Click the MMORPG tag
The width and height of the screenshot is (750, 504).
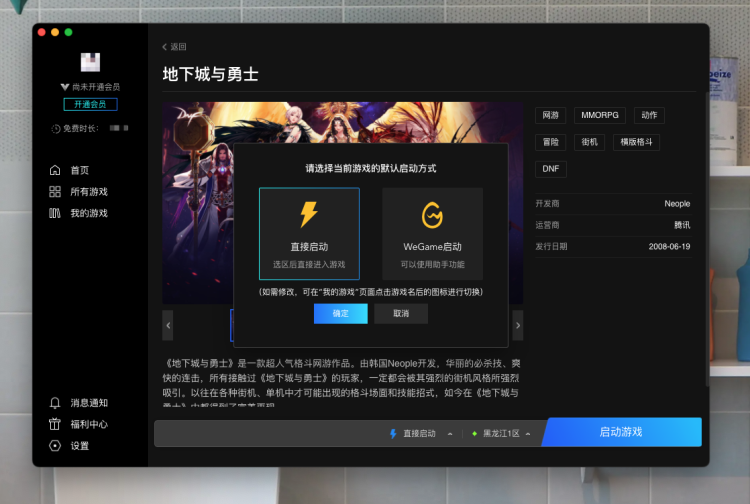pyautogui.click(x=600, y=115)
